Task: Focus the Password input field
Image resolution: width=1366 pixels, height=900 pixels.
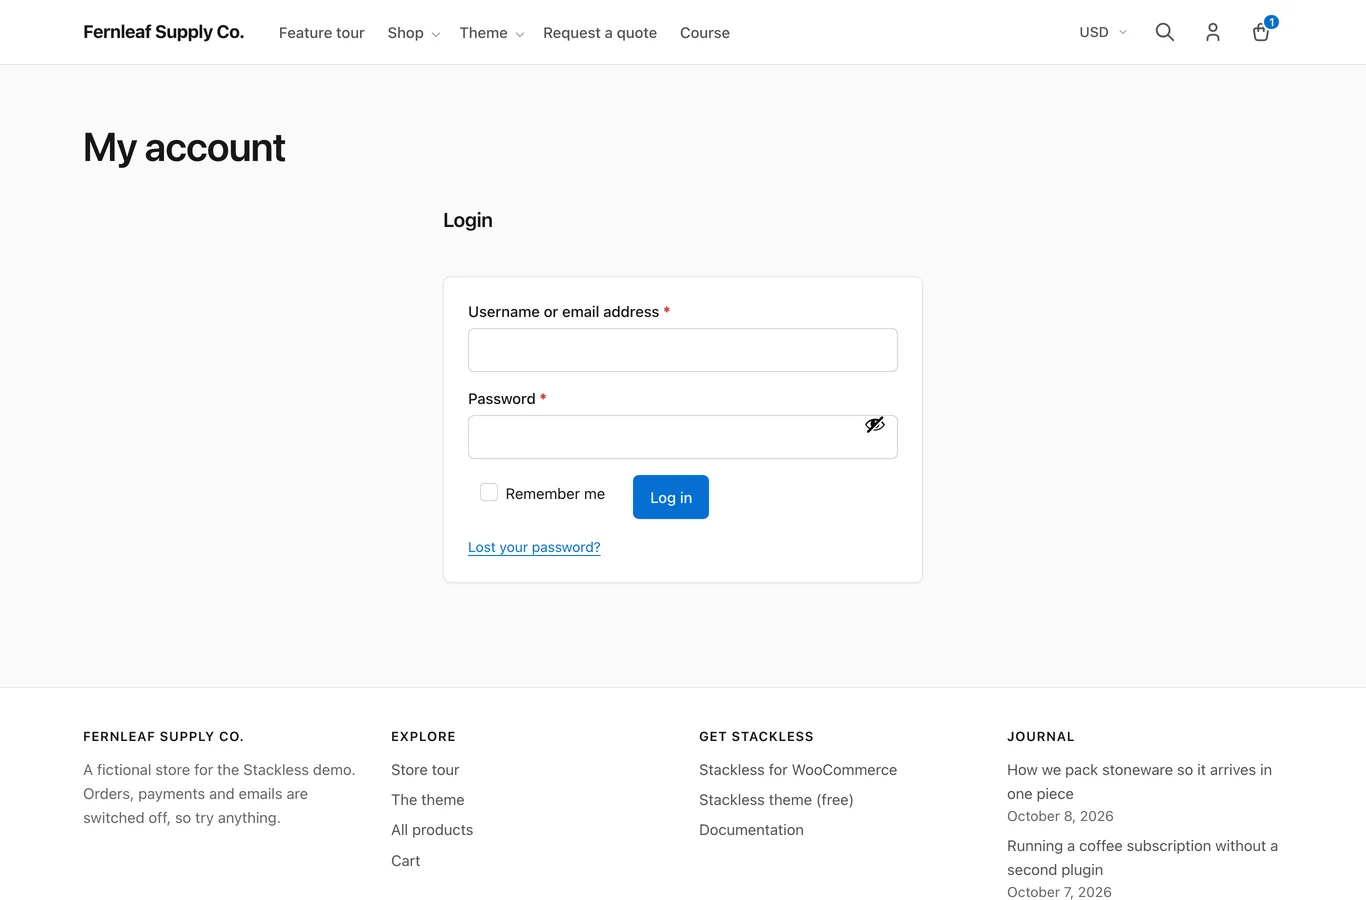Action: (x=683, y=437)
